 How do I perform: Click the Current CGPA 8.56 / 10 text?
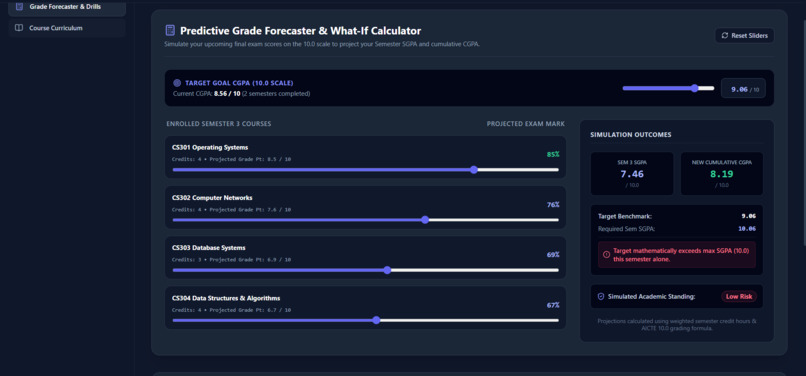click(207, 94)
